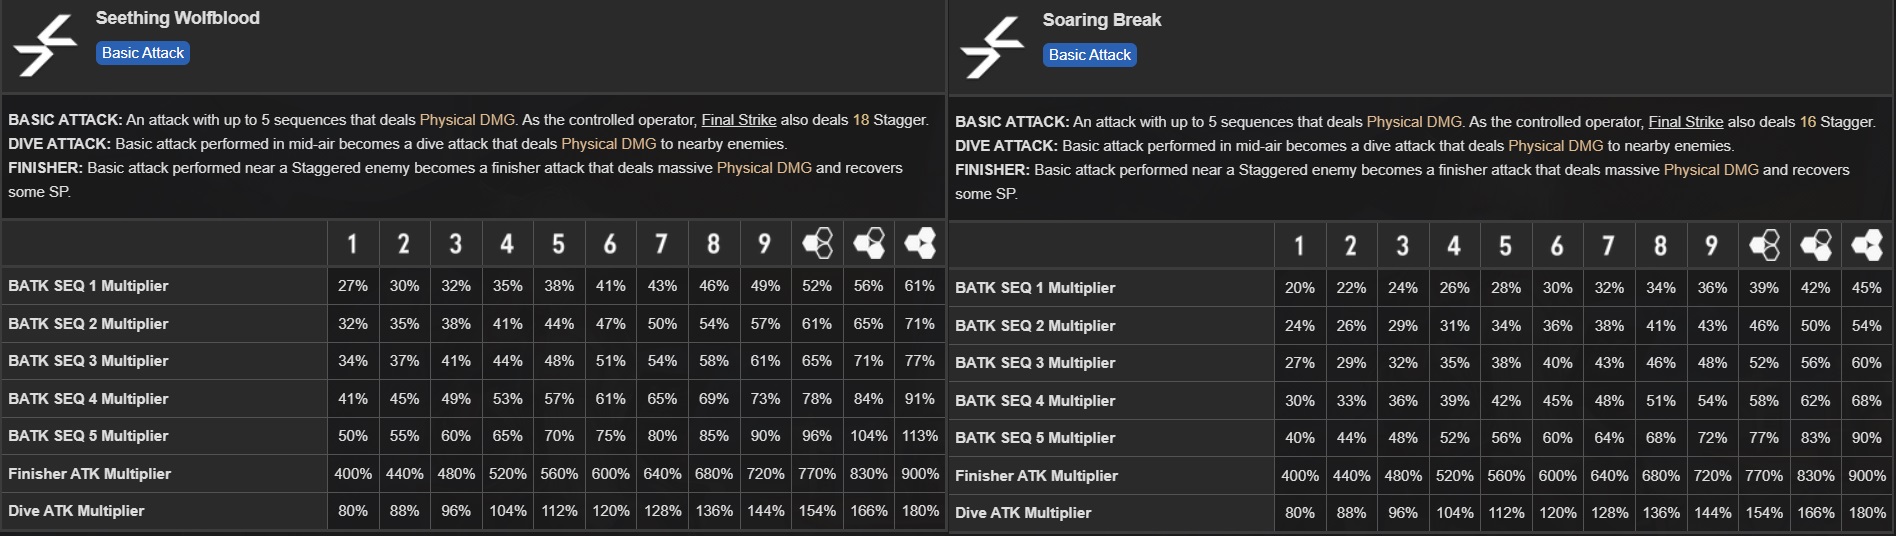Click the Seething Wolfblood skill icon
The image size is (1896, 536).
pos(47,45)
